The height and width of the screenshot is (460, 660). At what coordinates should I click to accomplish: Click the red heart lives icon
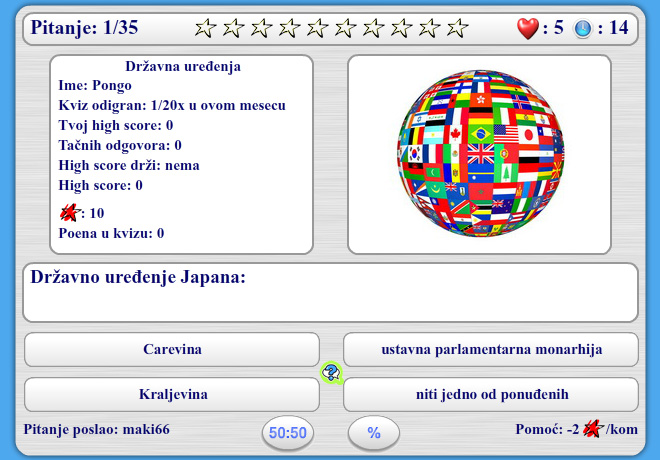point(528,29)
